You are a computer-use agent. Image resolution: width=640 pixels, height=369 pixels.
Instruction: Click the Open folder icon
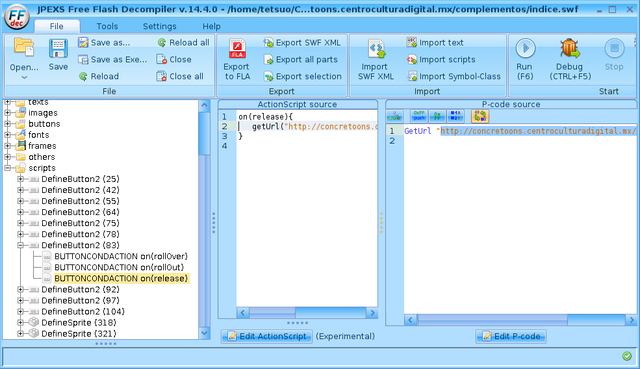point(24,47)
